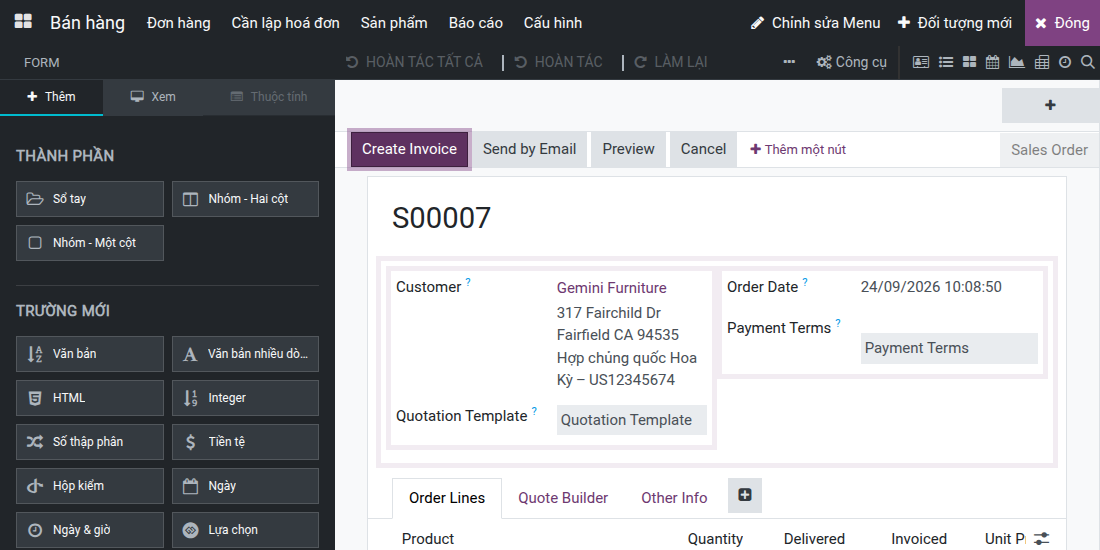
Task: Switch to the form view icon
Action: (921, 62)
